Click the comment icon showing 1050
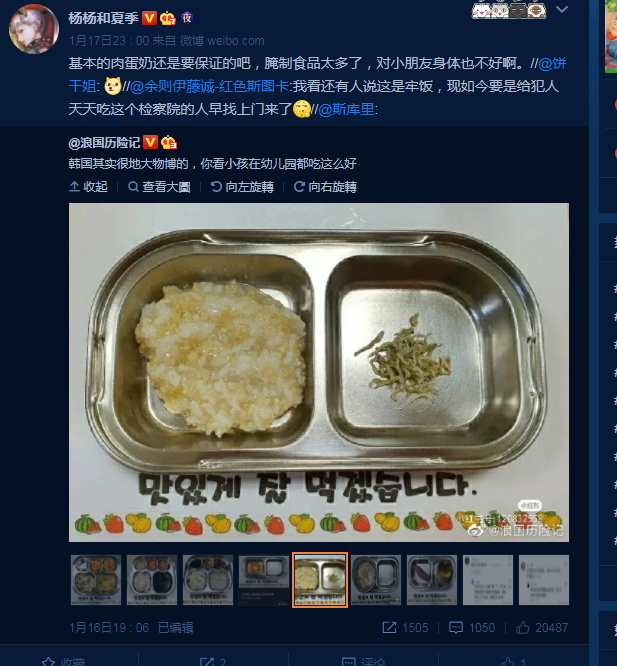Screen dimensions: 617x666 [x=456, y=628]
